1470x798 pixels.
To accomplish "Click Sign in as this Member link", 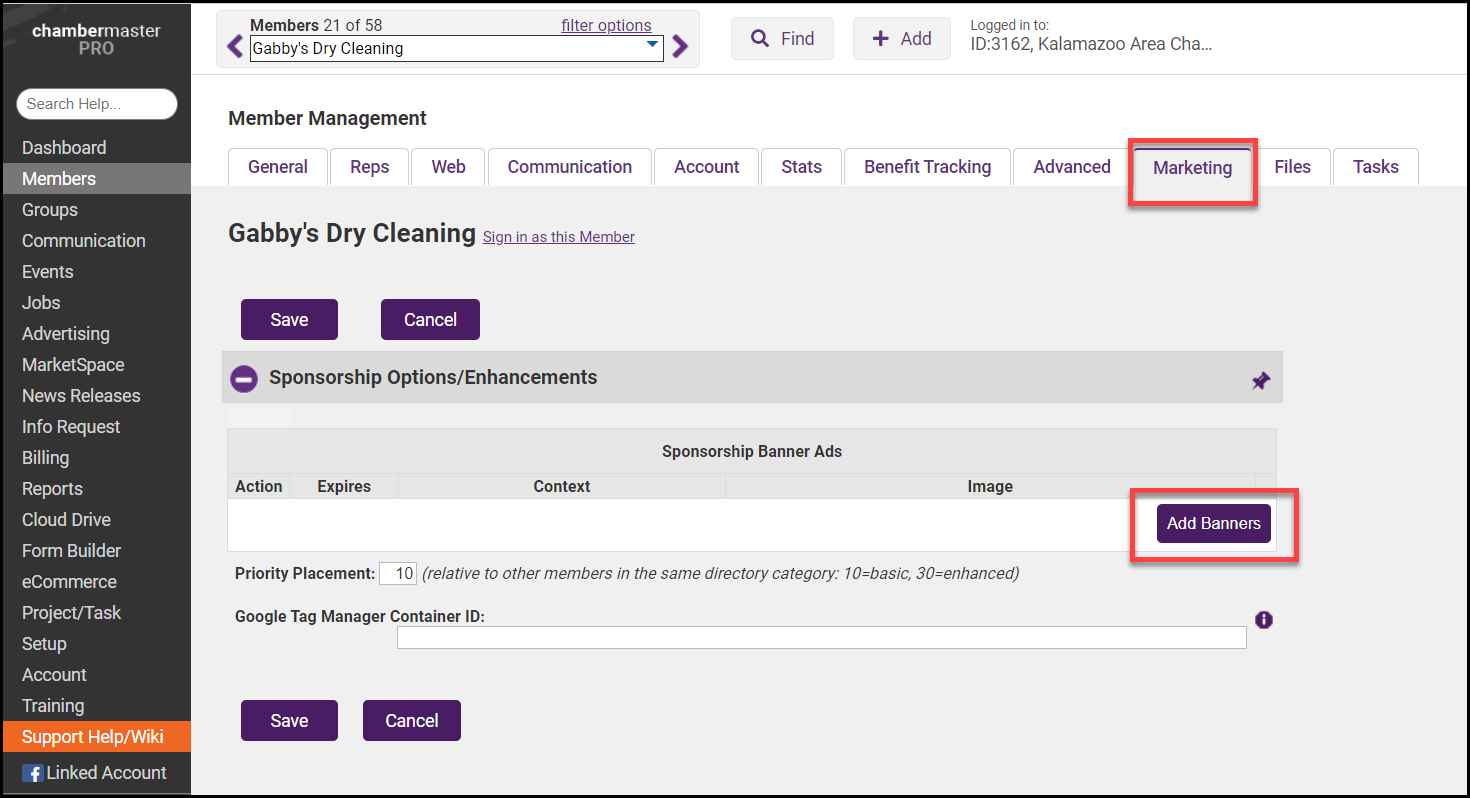I will [558, 237].
